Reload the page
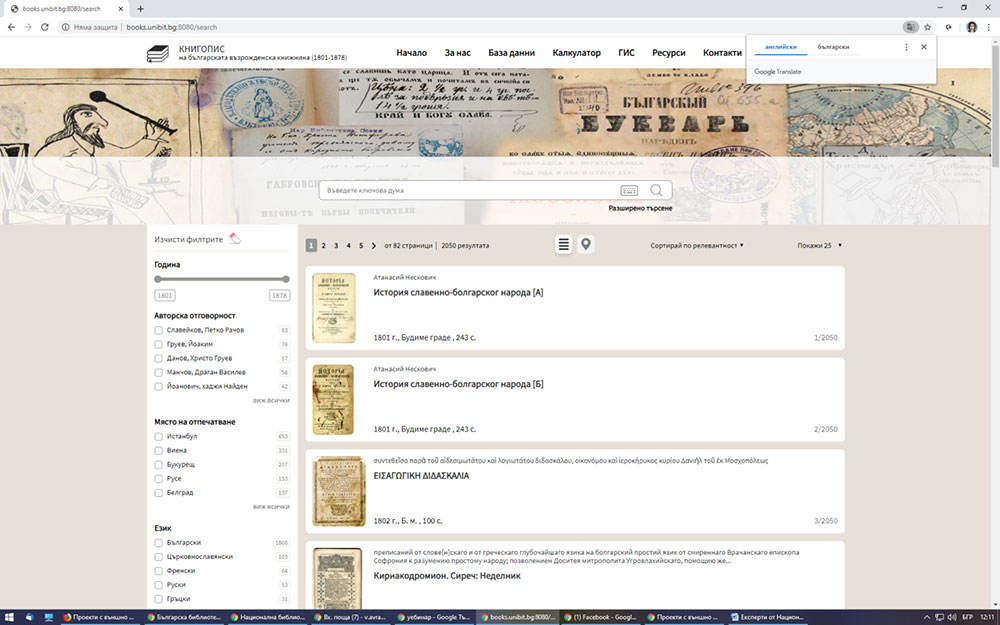This screenshot has height=625, width=1000. coord(45,27)
